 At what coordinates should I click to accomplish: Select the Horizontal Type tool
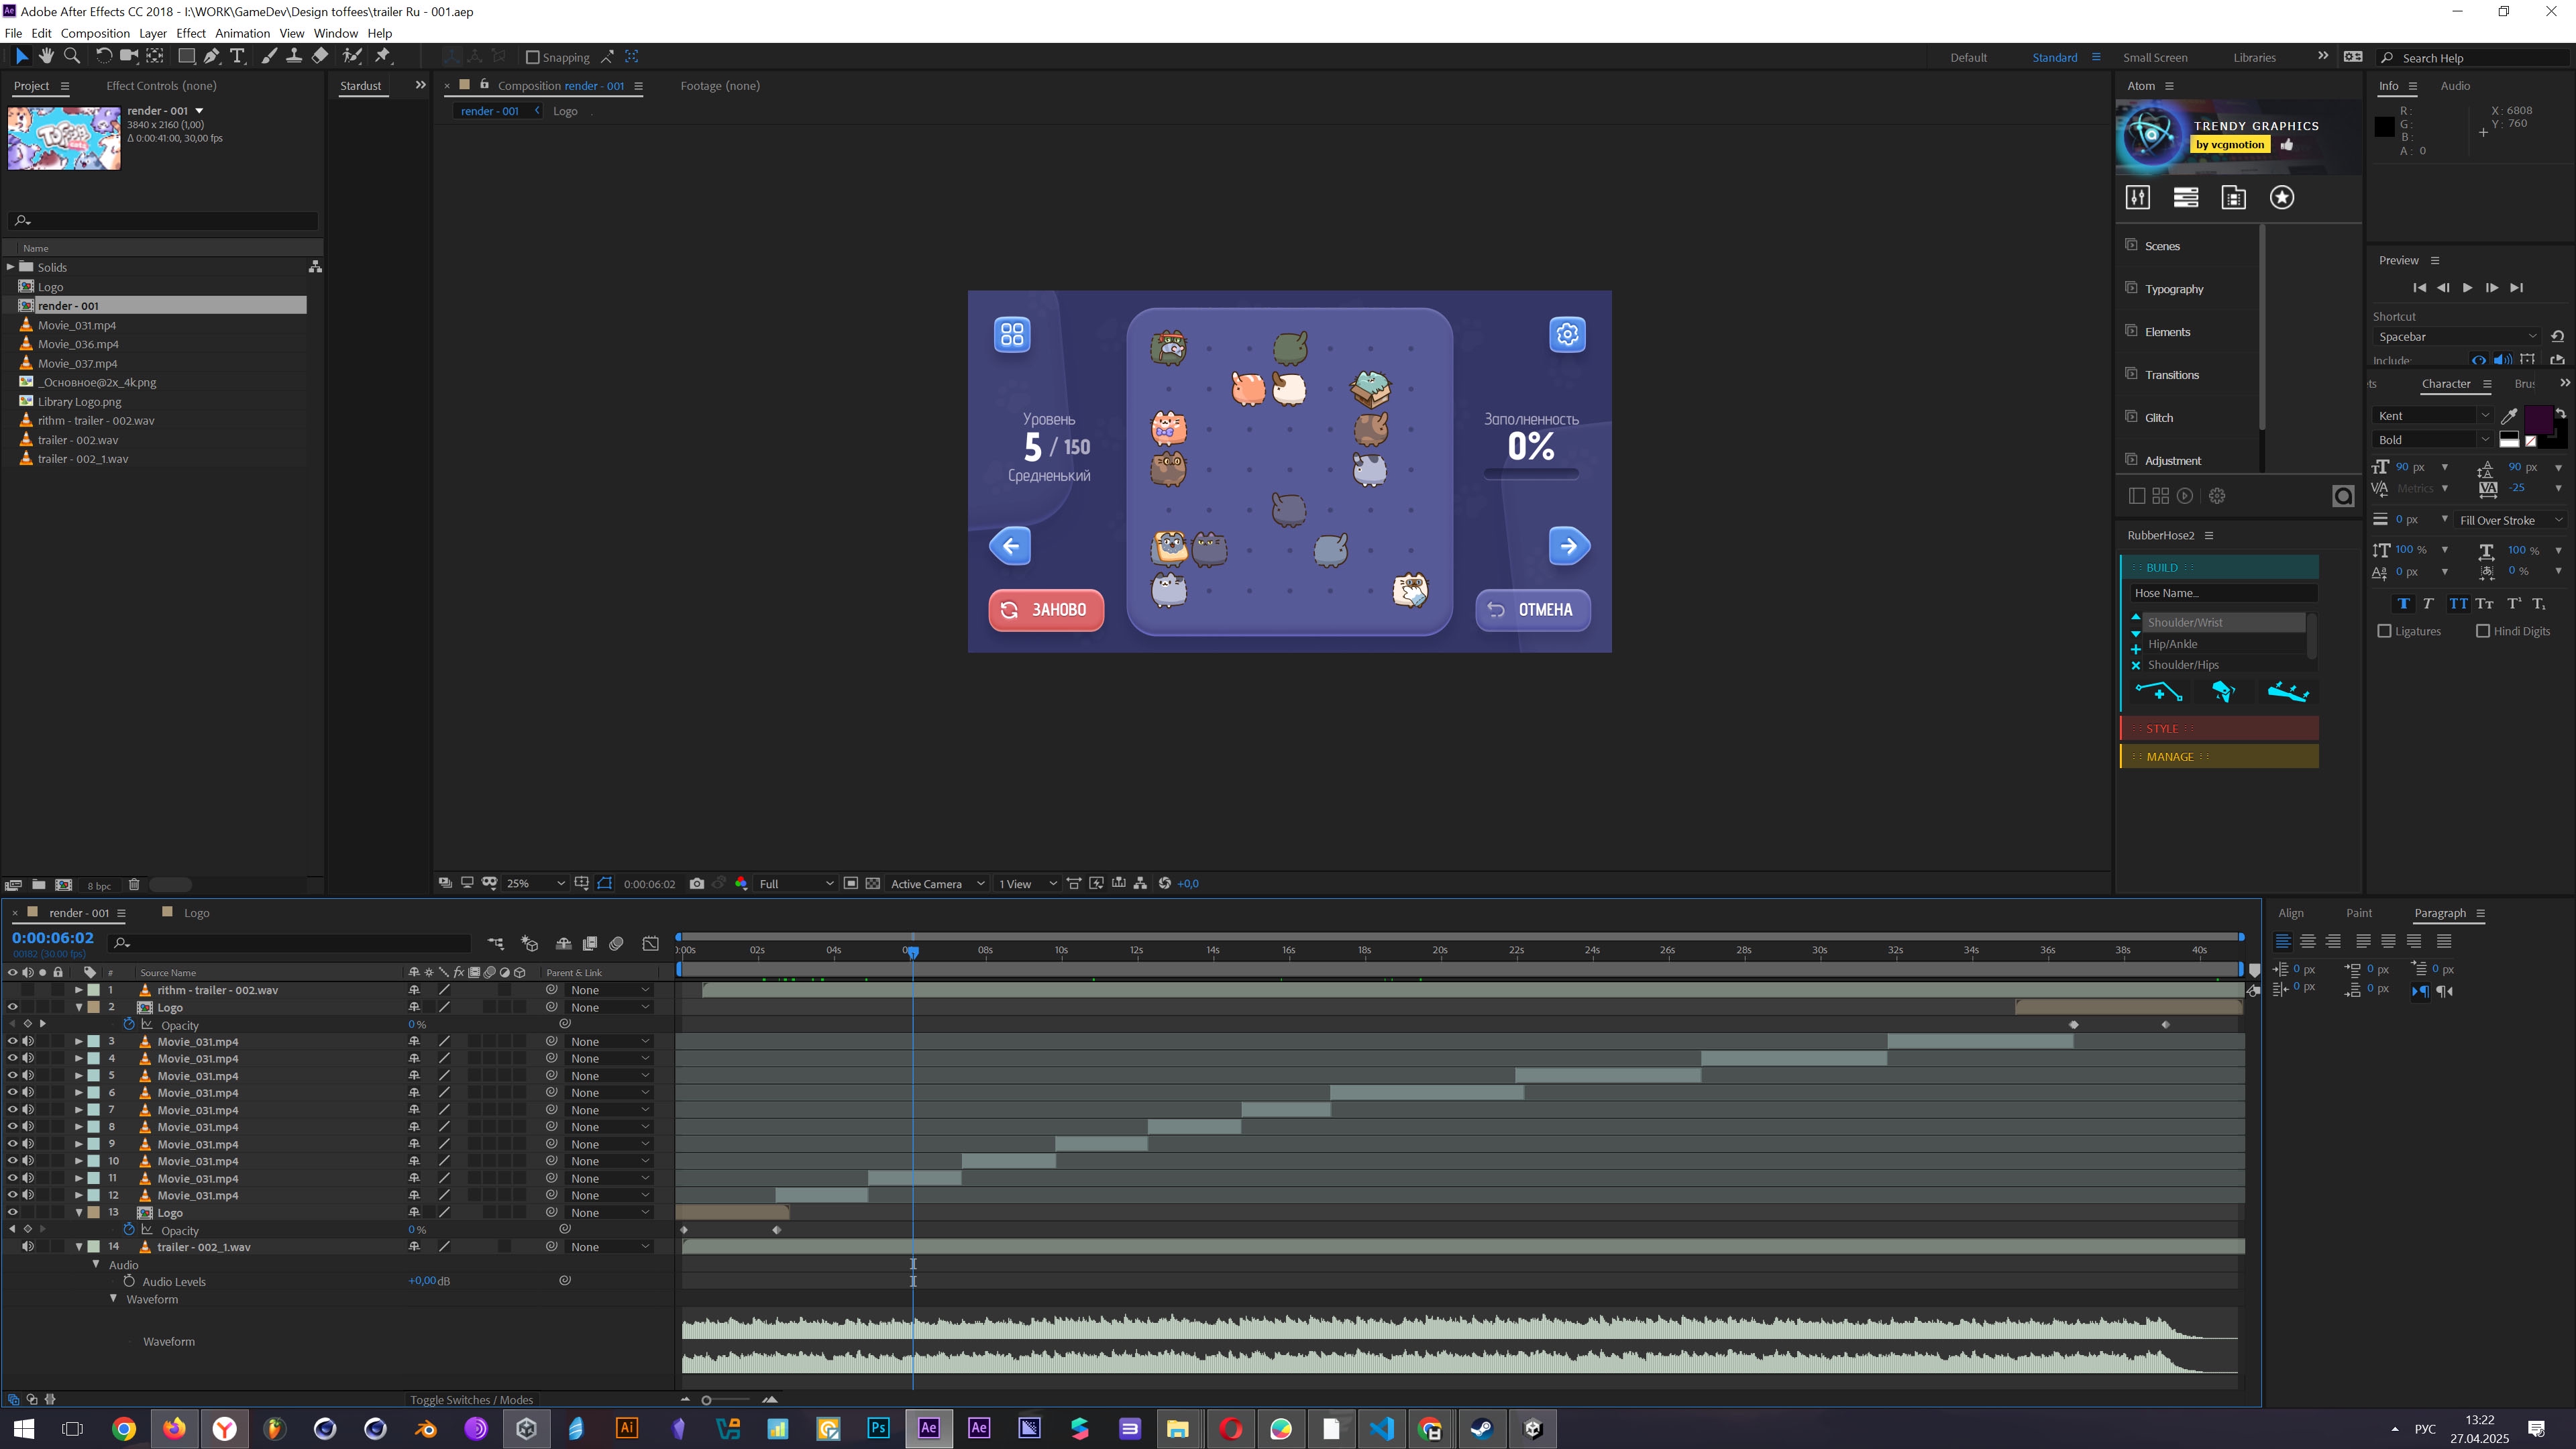click(x=237, y=57)
